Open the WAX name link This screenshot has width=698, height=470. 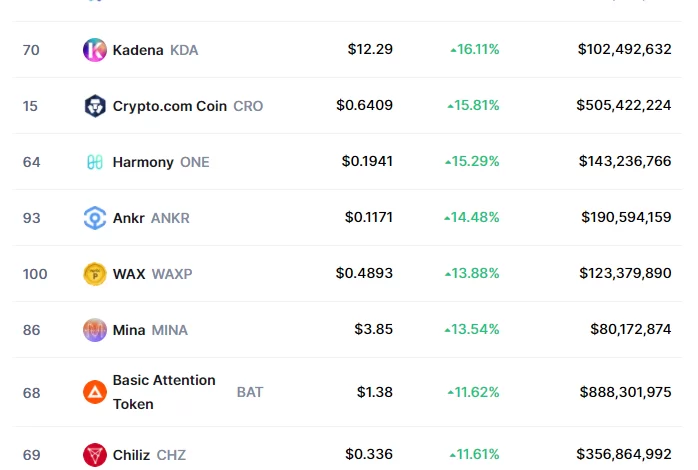(x=129, y=274)
